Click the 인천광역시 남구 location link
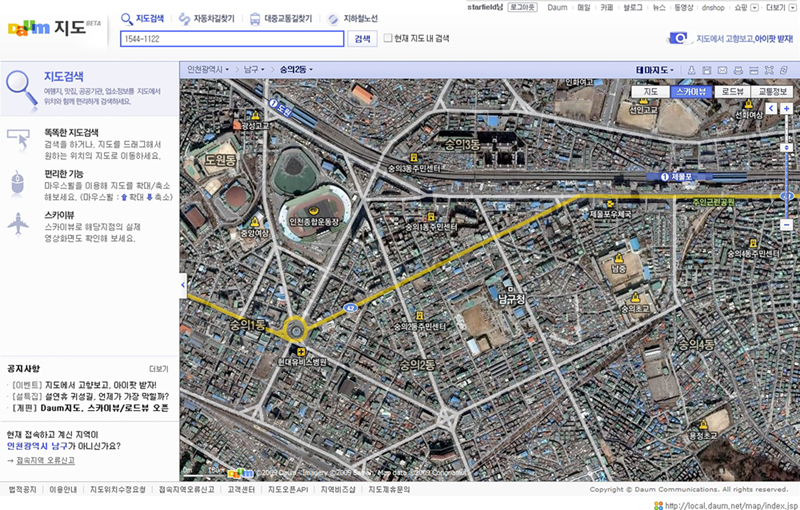The width and height of the screenshot is (800, 510). click(x=37, y=446)
